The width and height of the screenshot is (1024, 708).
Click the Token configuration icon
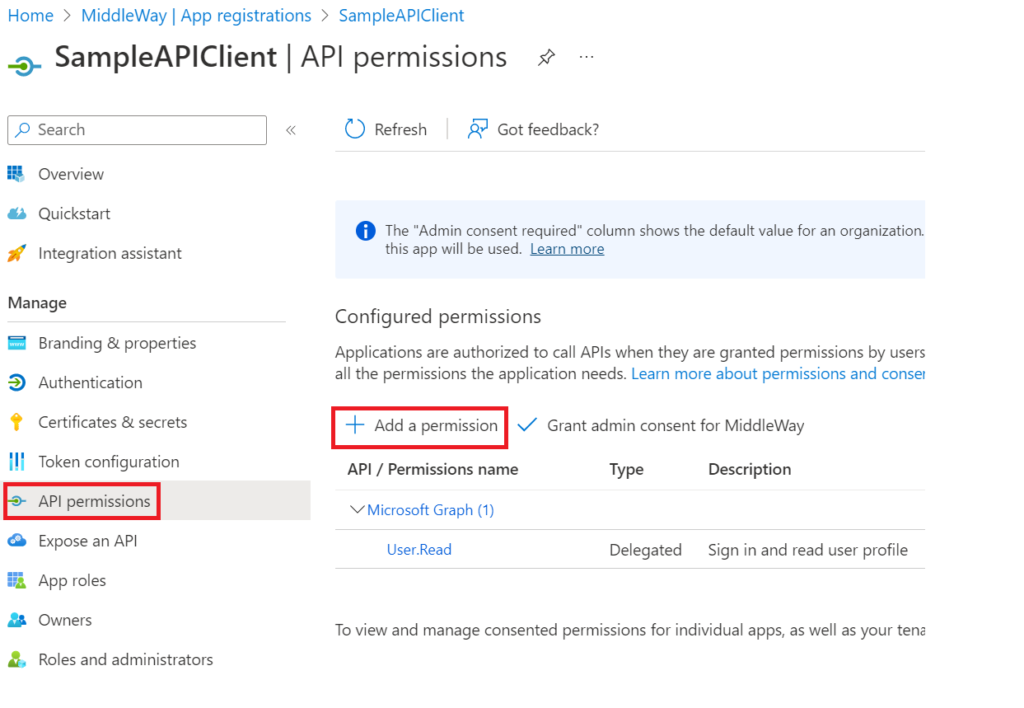(17, 462)
